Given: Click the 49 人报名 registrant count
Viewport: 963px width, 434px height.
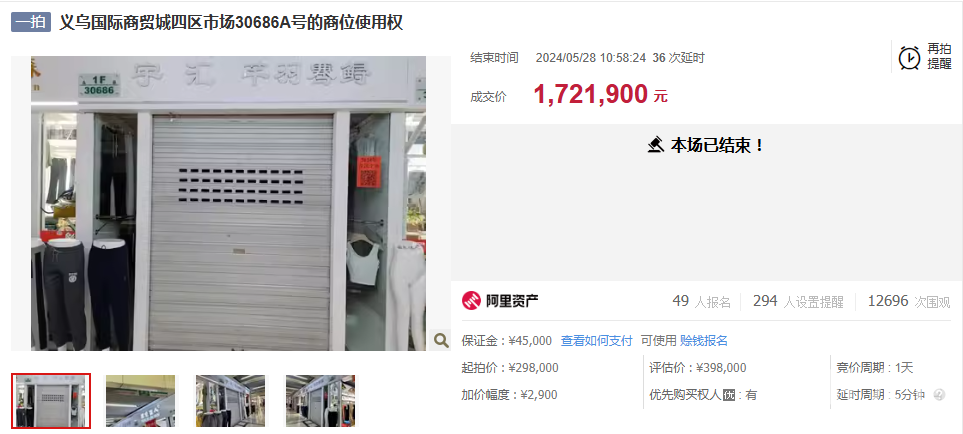Looking at the screenshot, I should 701,301.
